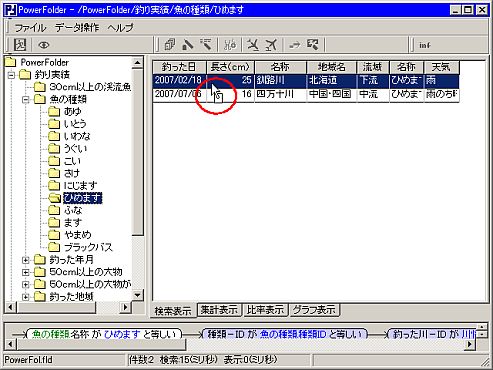The width and height of the screenshot is (493, 370).
Task: Click the list-with-pen toolbar icon
Action: tap(206, 45)
